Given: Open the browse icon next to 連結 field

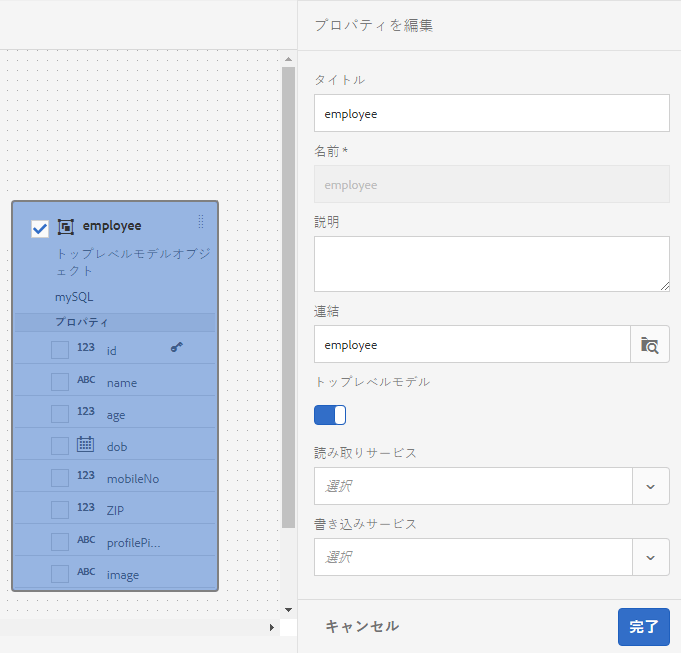Looking at the screenshot, I should pos(650,345).
